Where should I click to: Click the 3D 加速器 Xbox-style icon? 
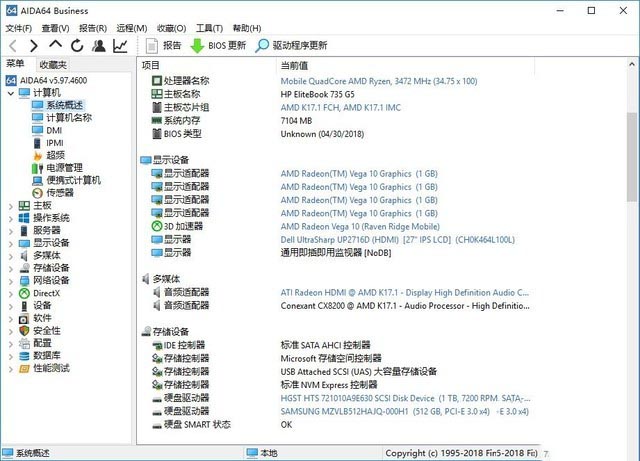157,226
